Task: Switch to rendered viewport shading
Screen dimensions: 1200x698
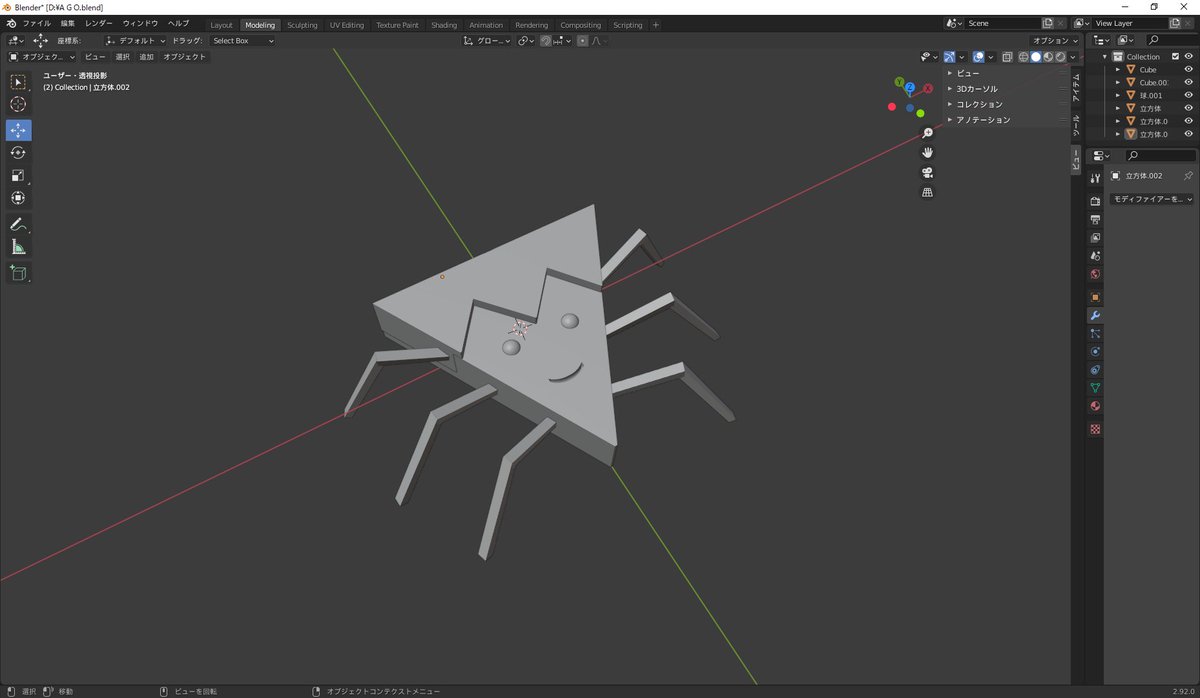Action: pyautogui.click(x=1059, y=57)
